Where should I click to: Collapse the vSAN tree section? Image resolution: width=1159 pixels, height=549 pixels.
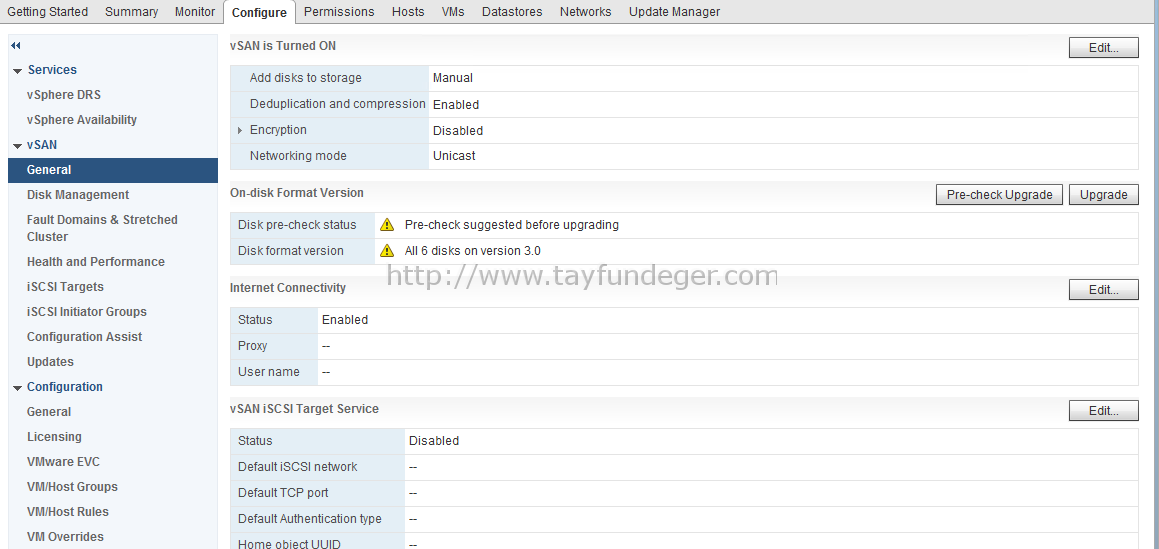click(17, 146)
